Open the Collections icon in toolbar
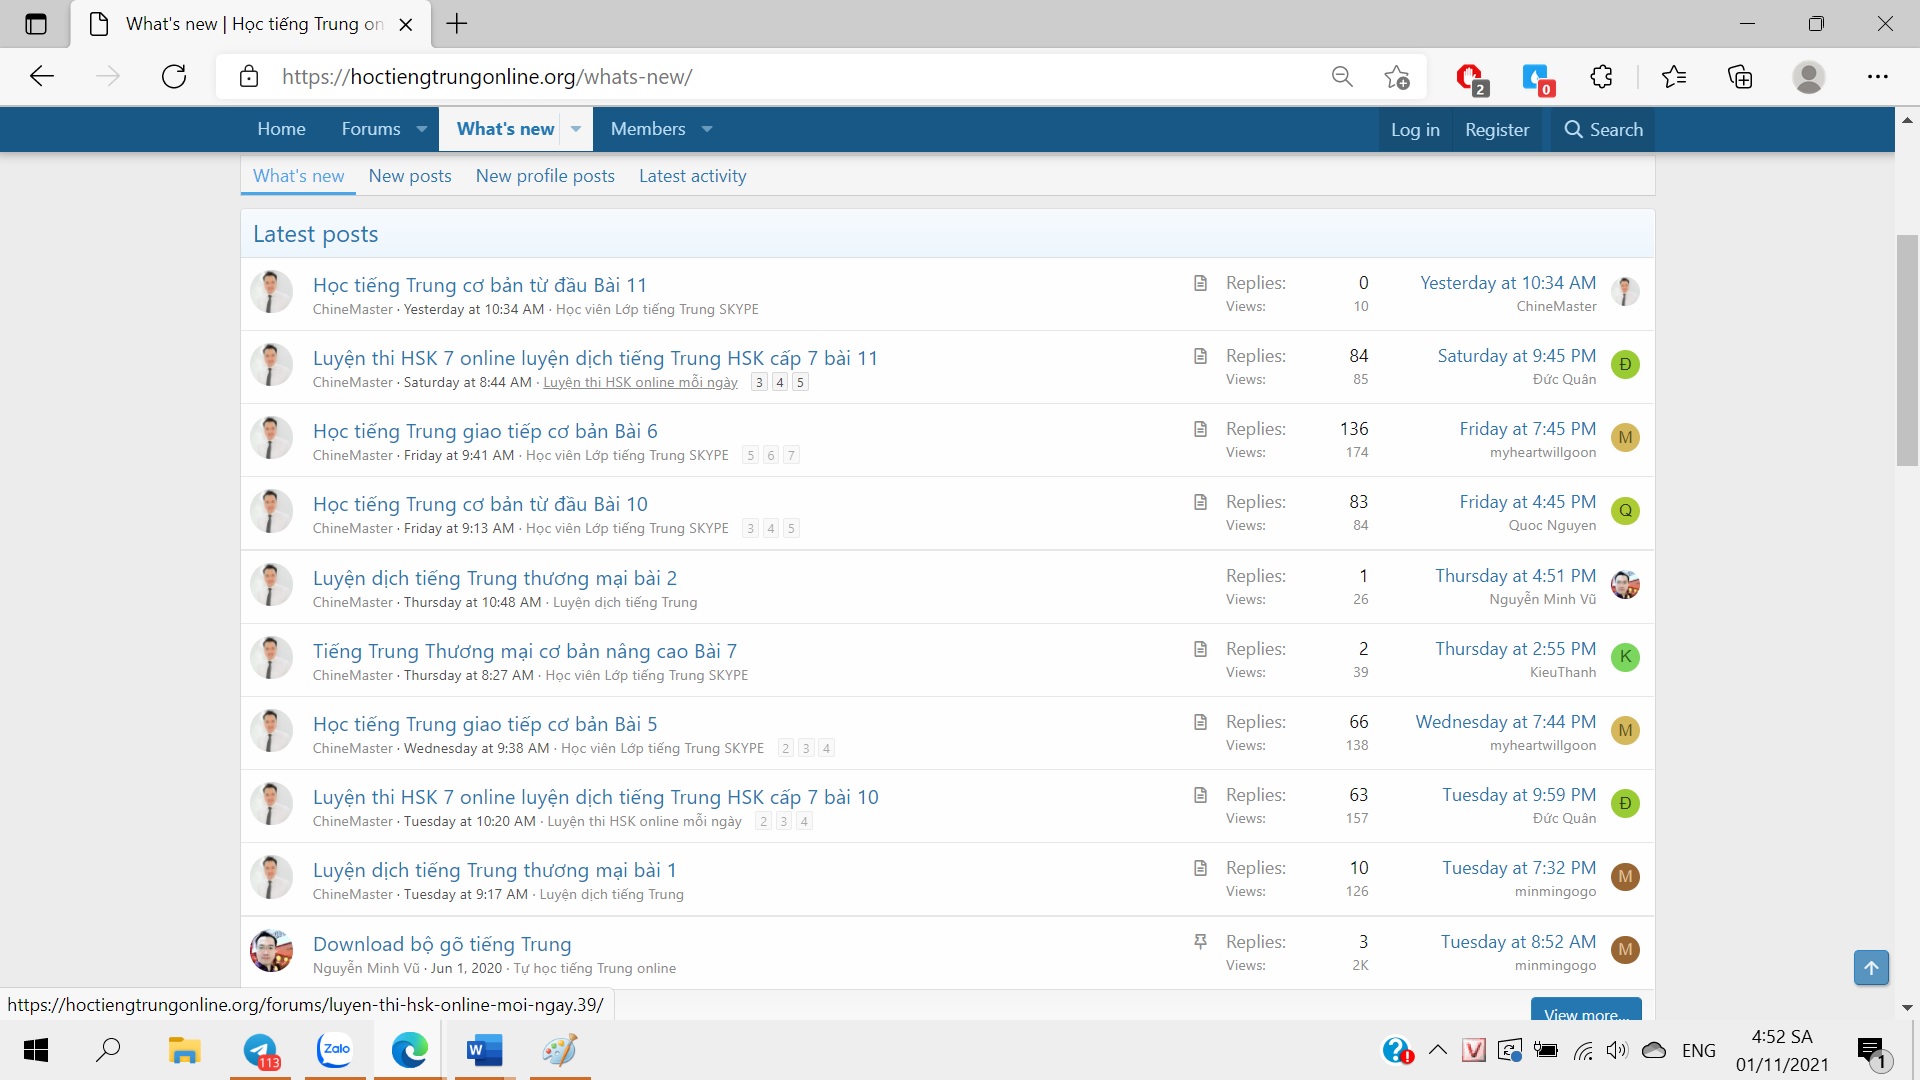The width and height of the screenshot is (1920, 1080). pyautogui.click(x=1740, y=77)
